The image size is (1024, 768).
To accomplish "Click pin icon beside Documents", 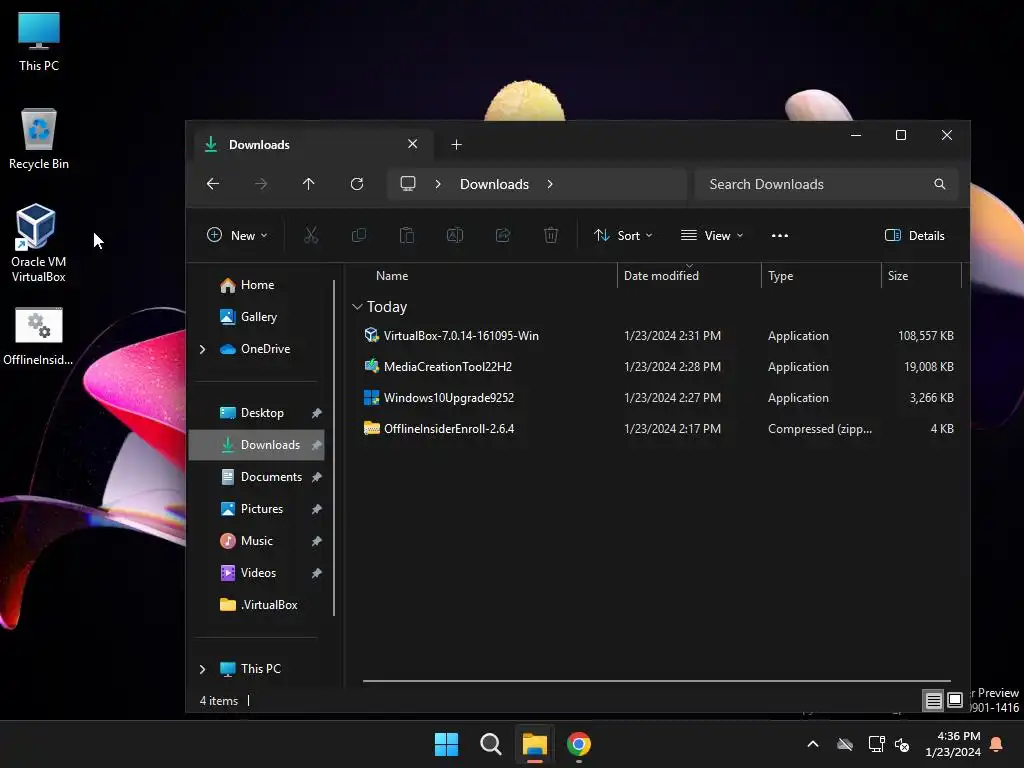I will pos(317,477).
